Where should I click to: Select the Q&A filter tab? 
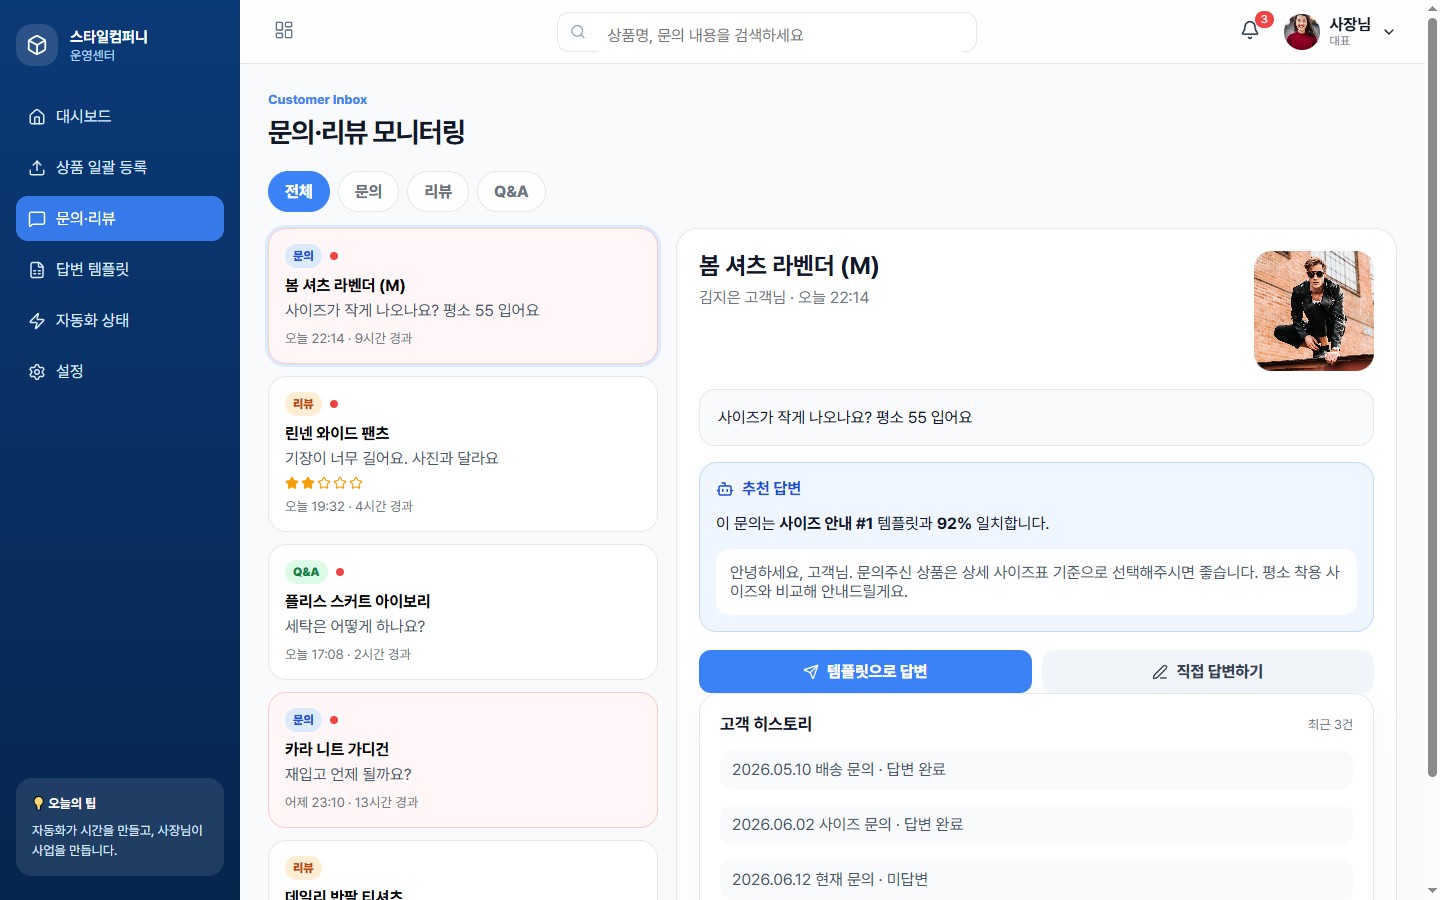[511, 191]
